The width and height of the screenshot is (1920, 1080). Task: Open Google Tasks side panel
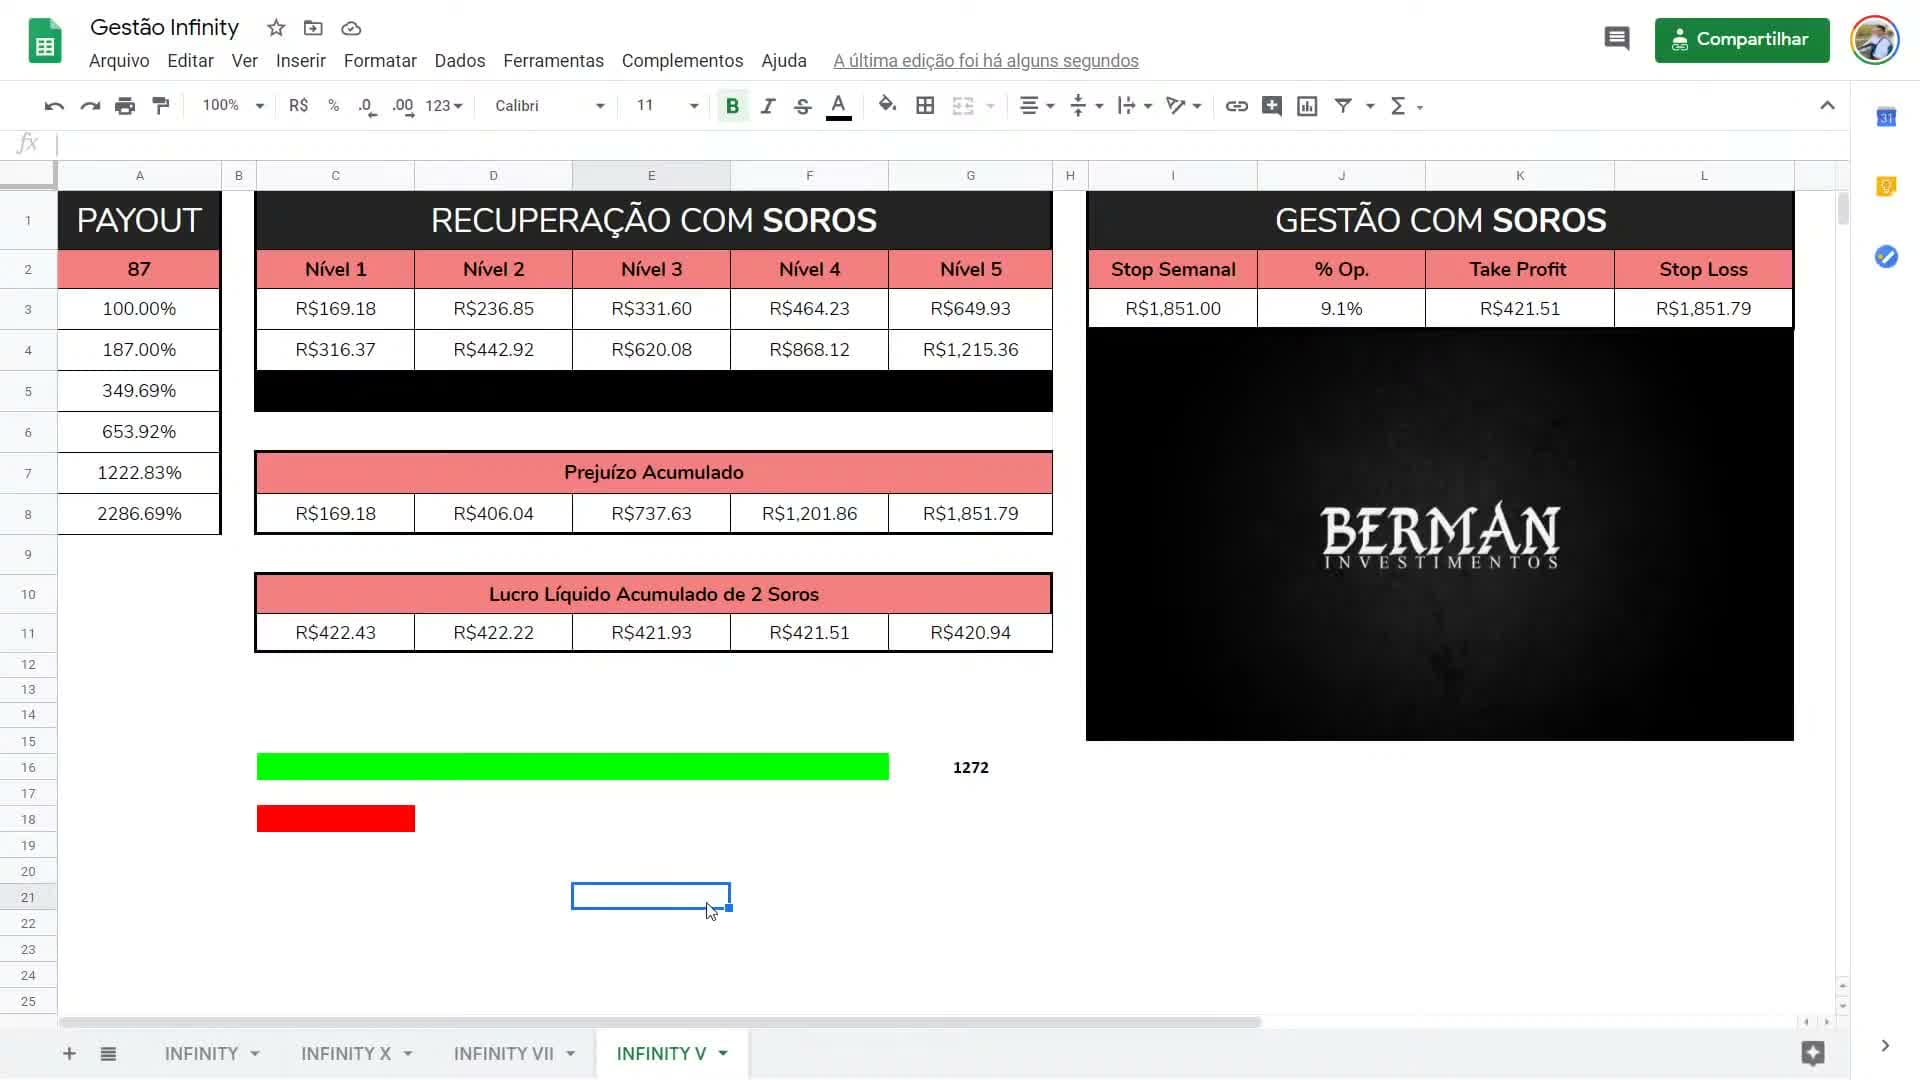pos(1886,257)
